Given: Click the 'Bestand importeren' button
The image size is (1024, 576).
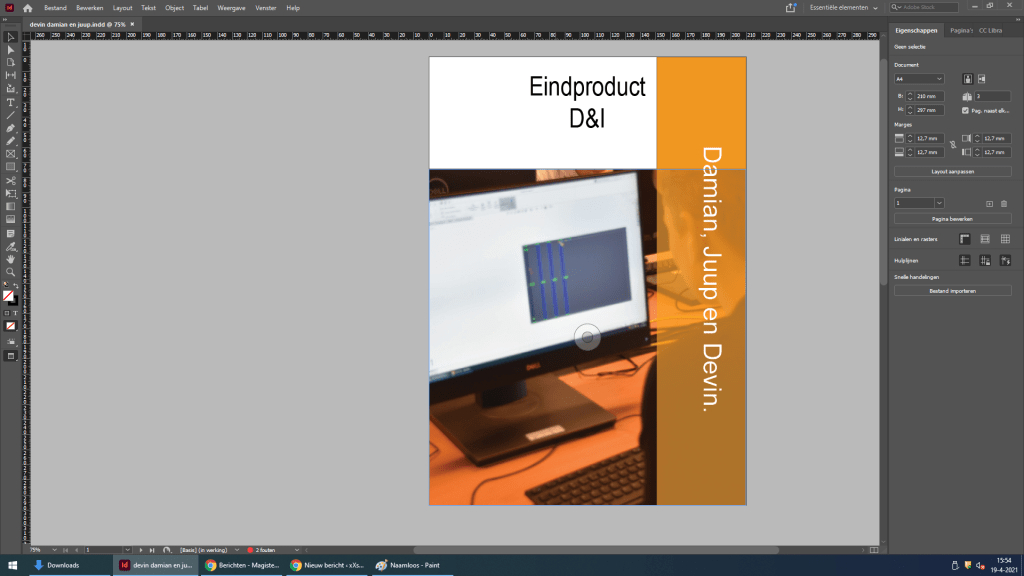Looking at the screenshot, I should pos(952,290).
